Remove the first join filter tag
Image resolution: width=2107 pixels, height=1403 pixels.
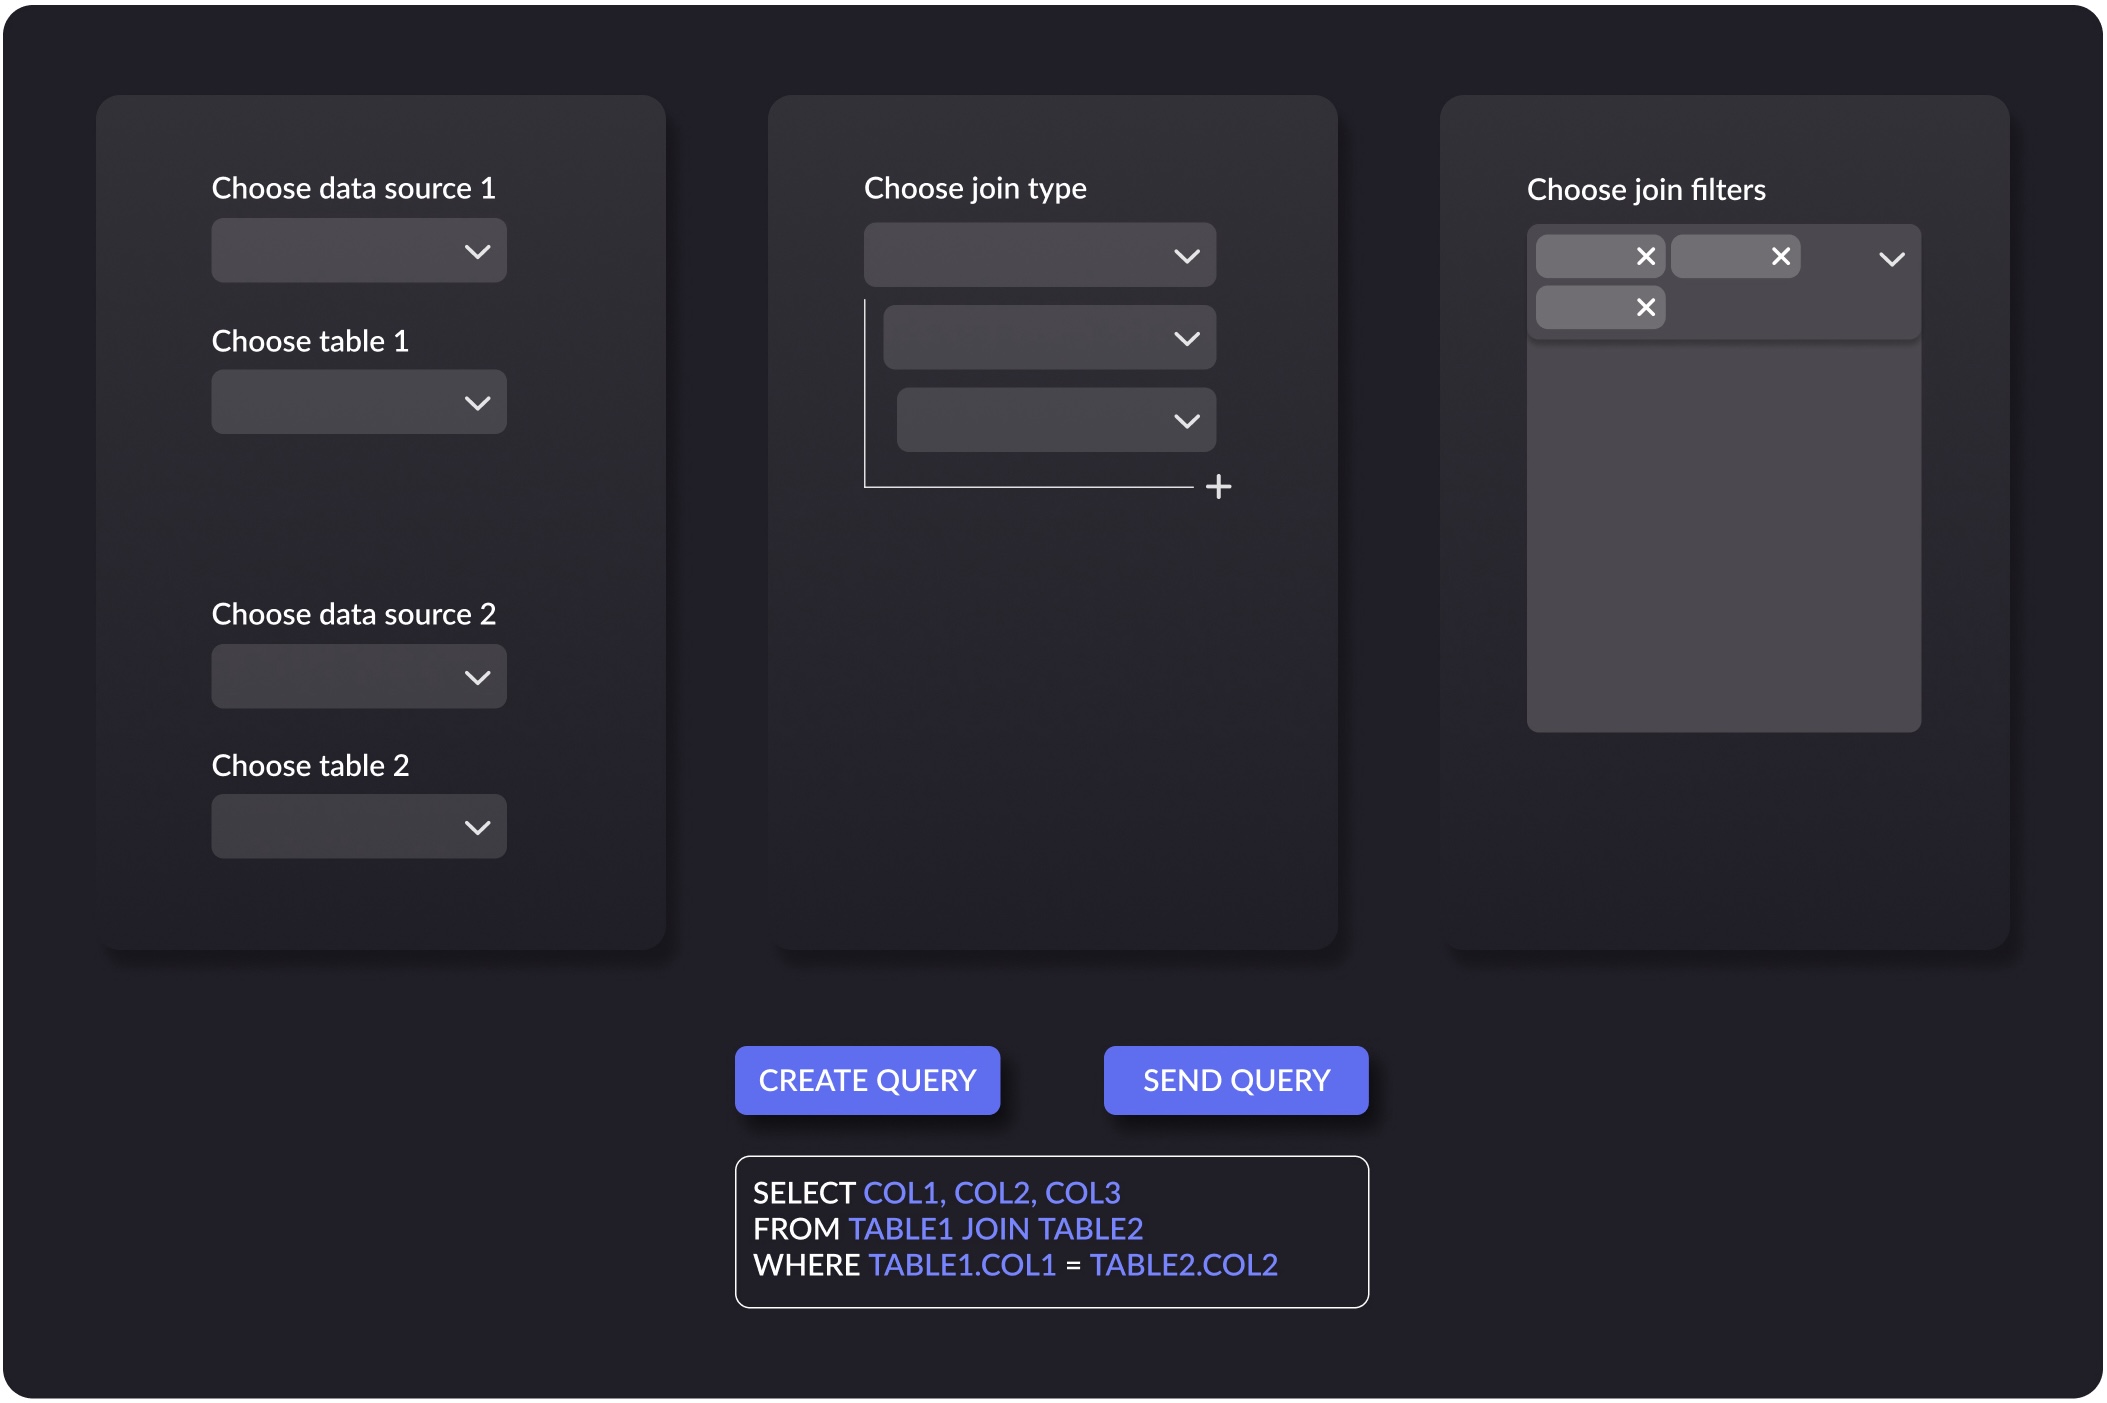1645,257
